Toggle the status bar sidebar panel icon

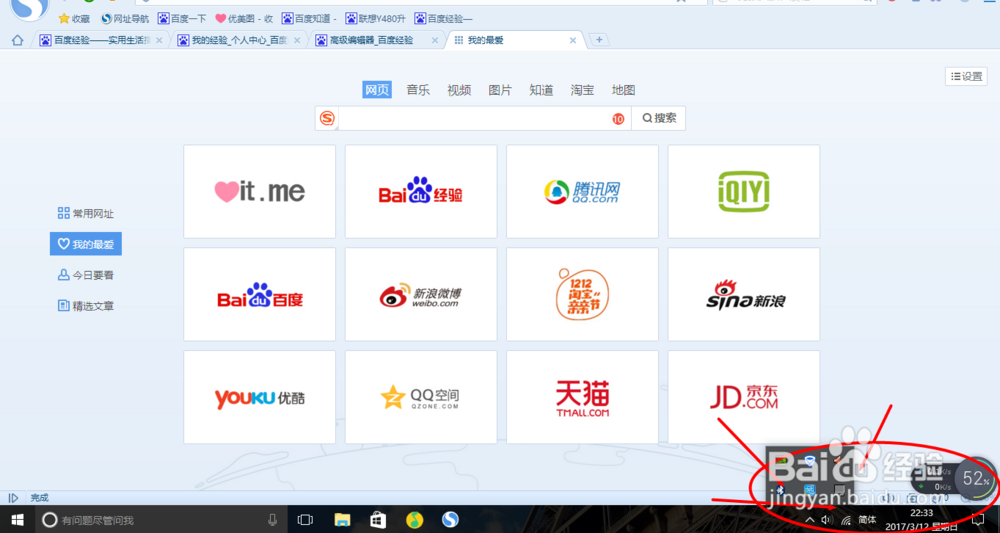[13, 498]
